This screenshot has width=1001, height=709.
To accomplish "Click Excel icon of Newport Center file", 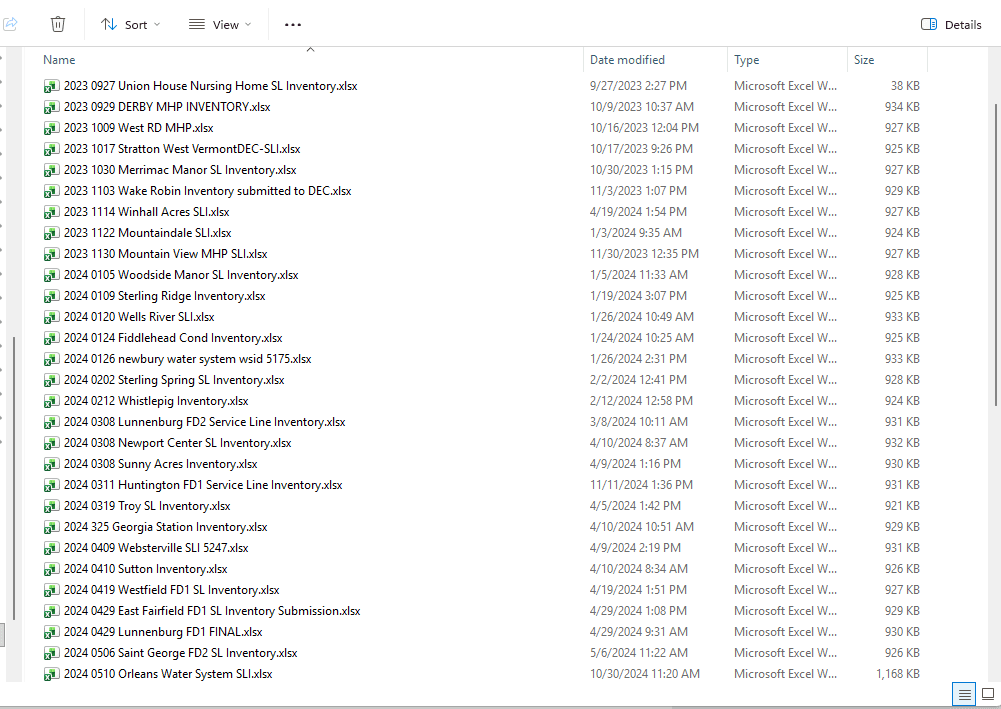I will click(51, 444).
